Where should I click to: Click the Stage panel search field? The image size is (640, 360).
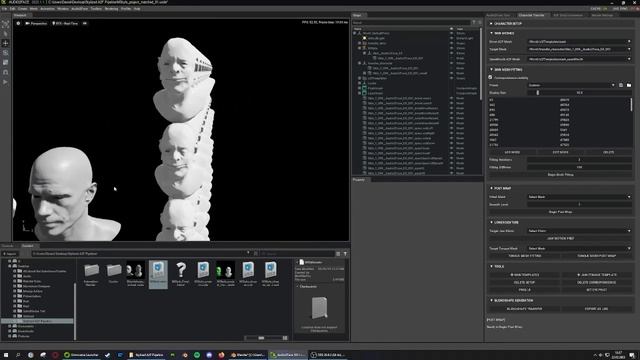411,23
